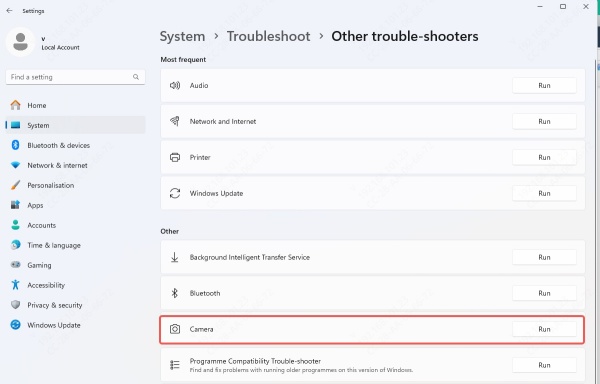Click the Home house icon in sidebar
This screenshot has width=600, height=384.
point(15,105)
